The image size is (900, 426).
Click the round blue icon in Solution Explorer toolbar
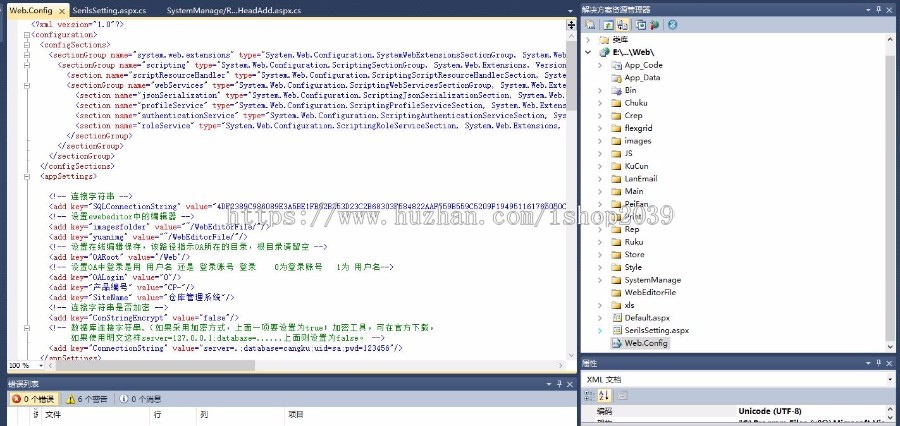[672, 25]
